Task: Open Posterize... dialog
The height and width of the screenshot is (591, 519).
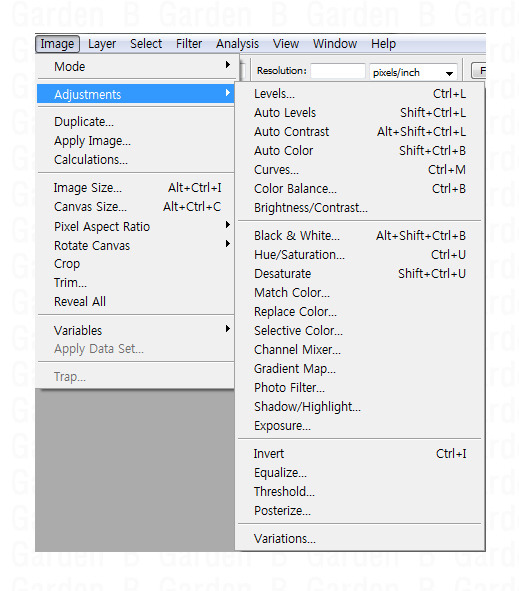Action: 360,511
